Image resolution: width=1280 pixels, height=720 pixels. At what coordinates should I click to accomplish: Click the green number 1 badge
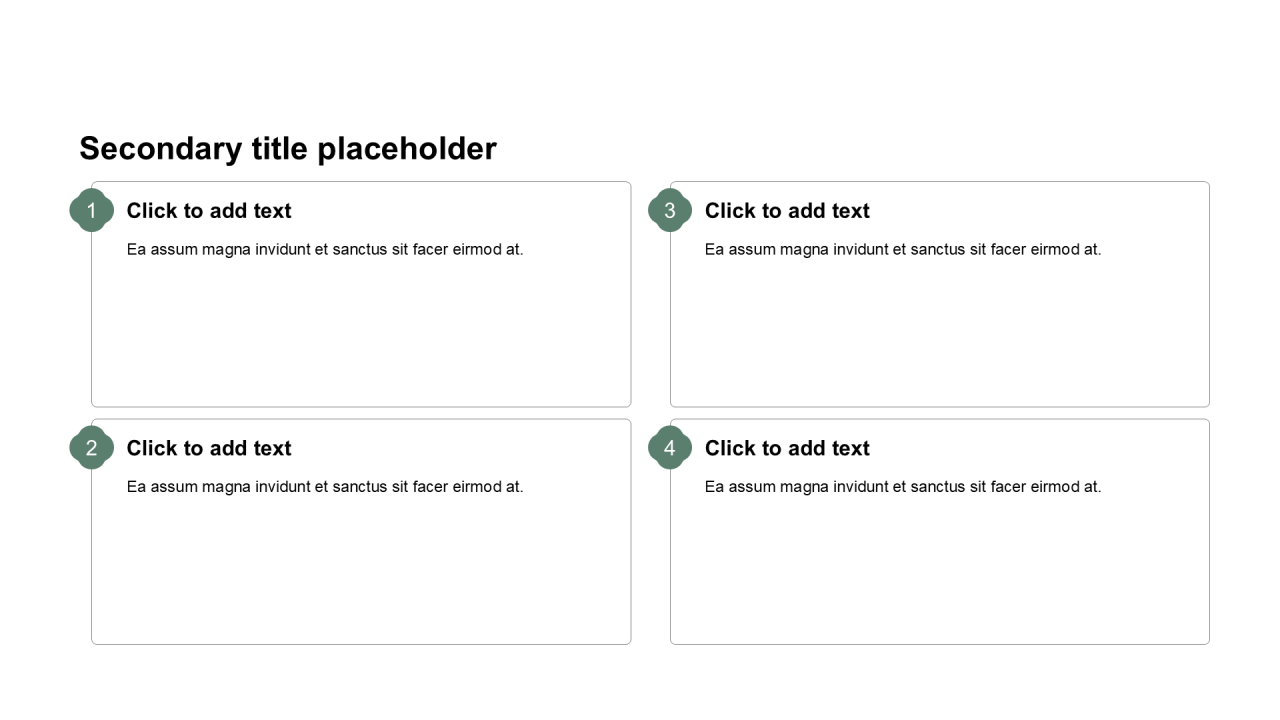tap(91, 210)
